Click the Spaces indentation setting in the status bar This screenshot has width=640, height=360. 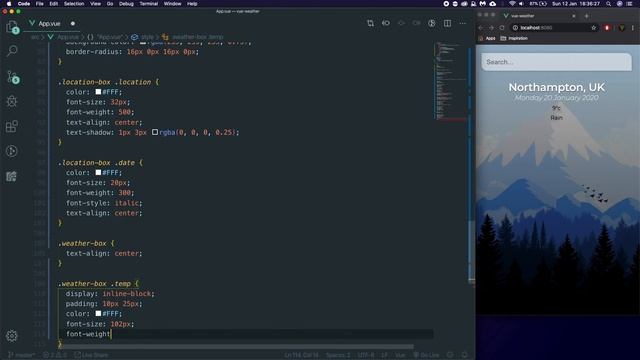(x=338, y=355)
